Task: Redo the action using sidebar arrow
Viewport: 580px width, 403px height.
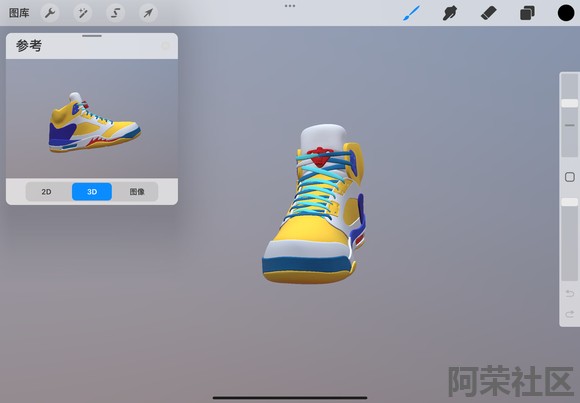Action: [x=570, y=315]
